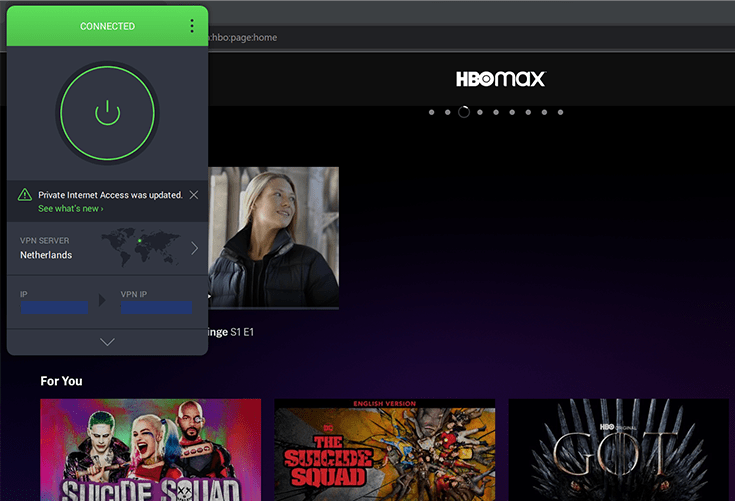The height and width of the screenshot is (501, 735).
Task: Click the world map with server dot
Action: coord(141,247)
